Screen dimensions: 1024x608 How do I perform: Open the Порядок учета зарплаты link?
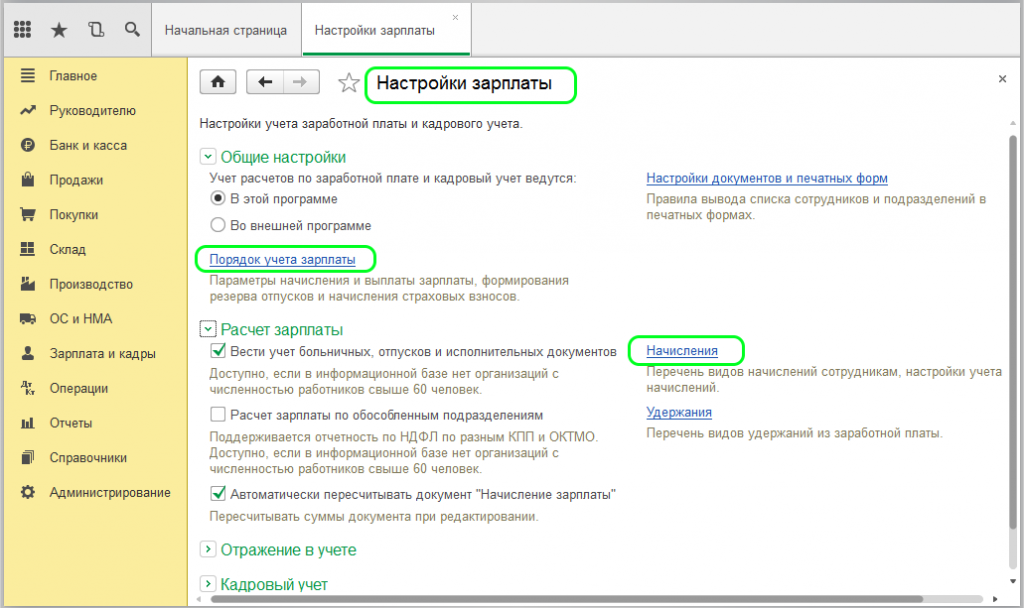pos(282,259)
